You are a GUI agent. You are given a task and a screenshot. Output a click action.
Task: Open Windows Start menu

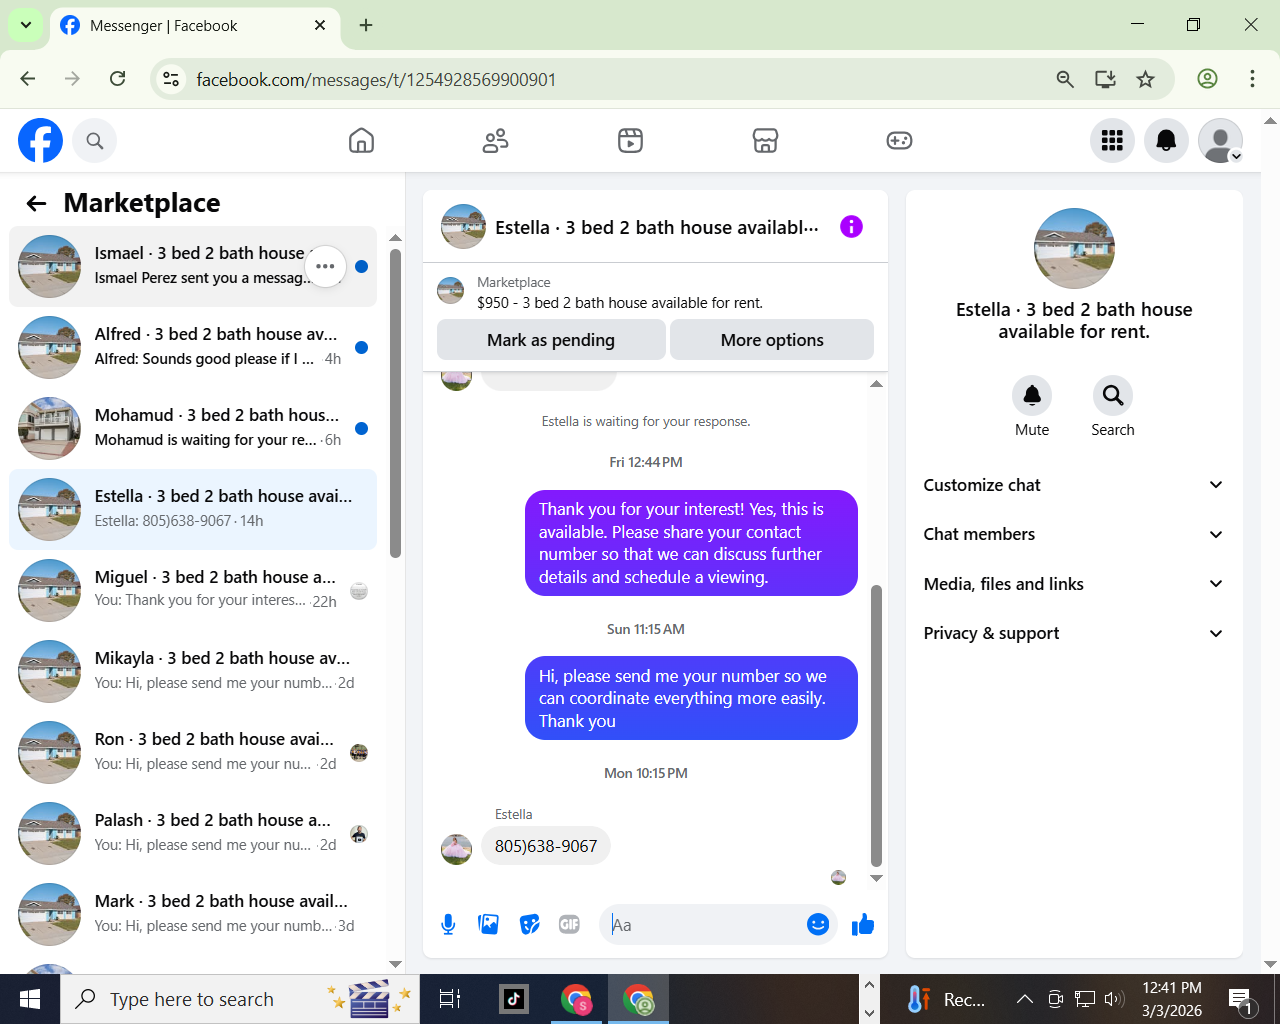pos(30,999)
